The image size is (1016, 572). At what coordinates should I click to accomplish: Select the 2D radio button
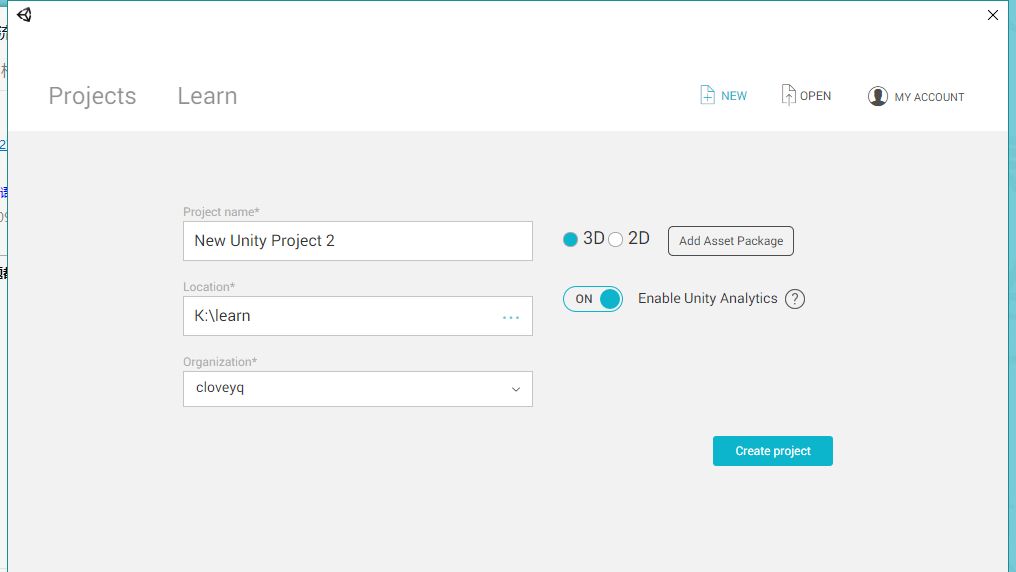pos(616,240)
